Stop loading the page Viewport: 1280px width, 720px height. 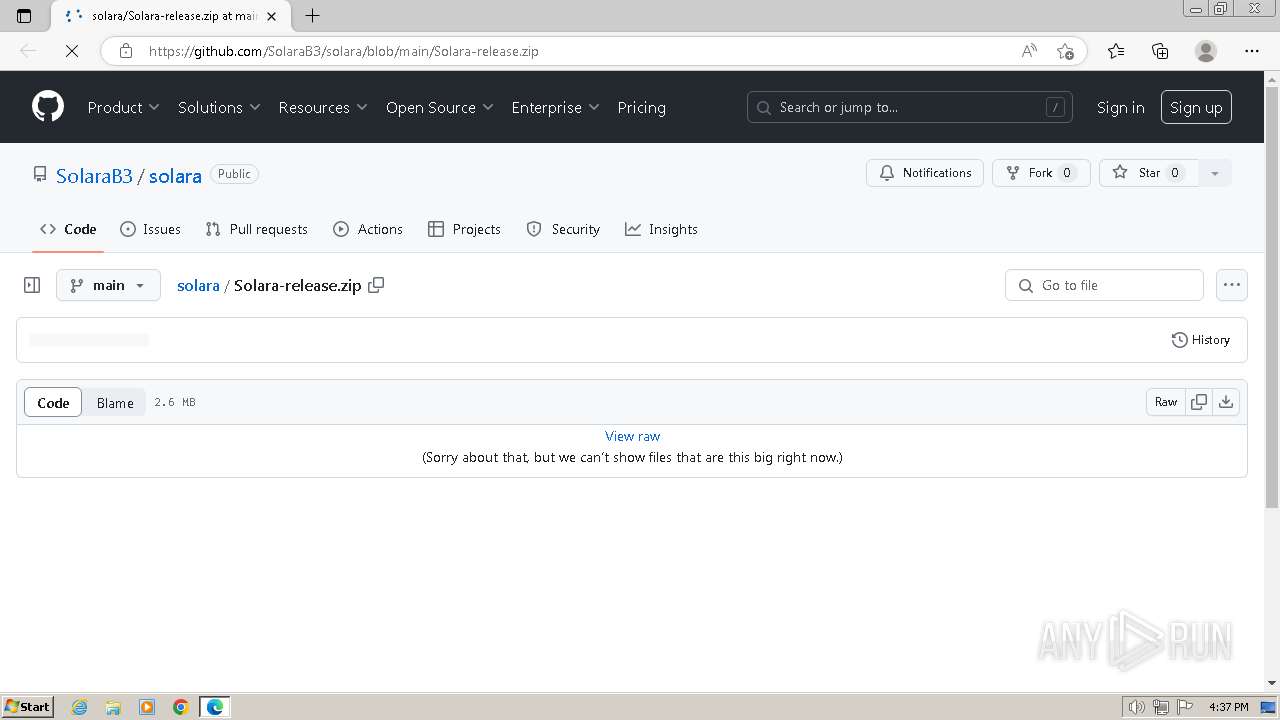72,51
